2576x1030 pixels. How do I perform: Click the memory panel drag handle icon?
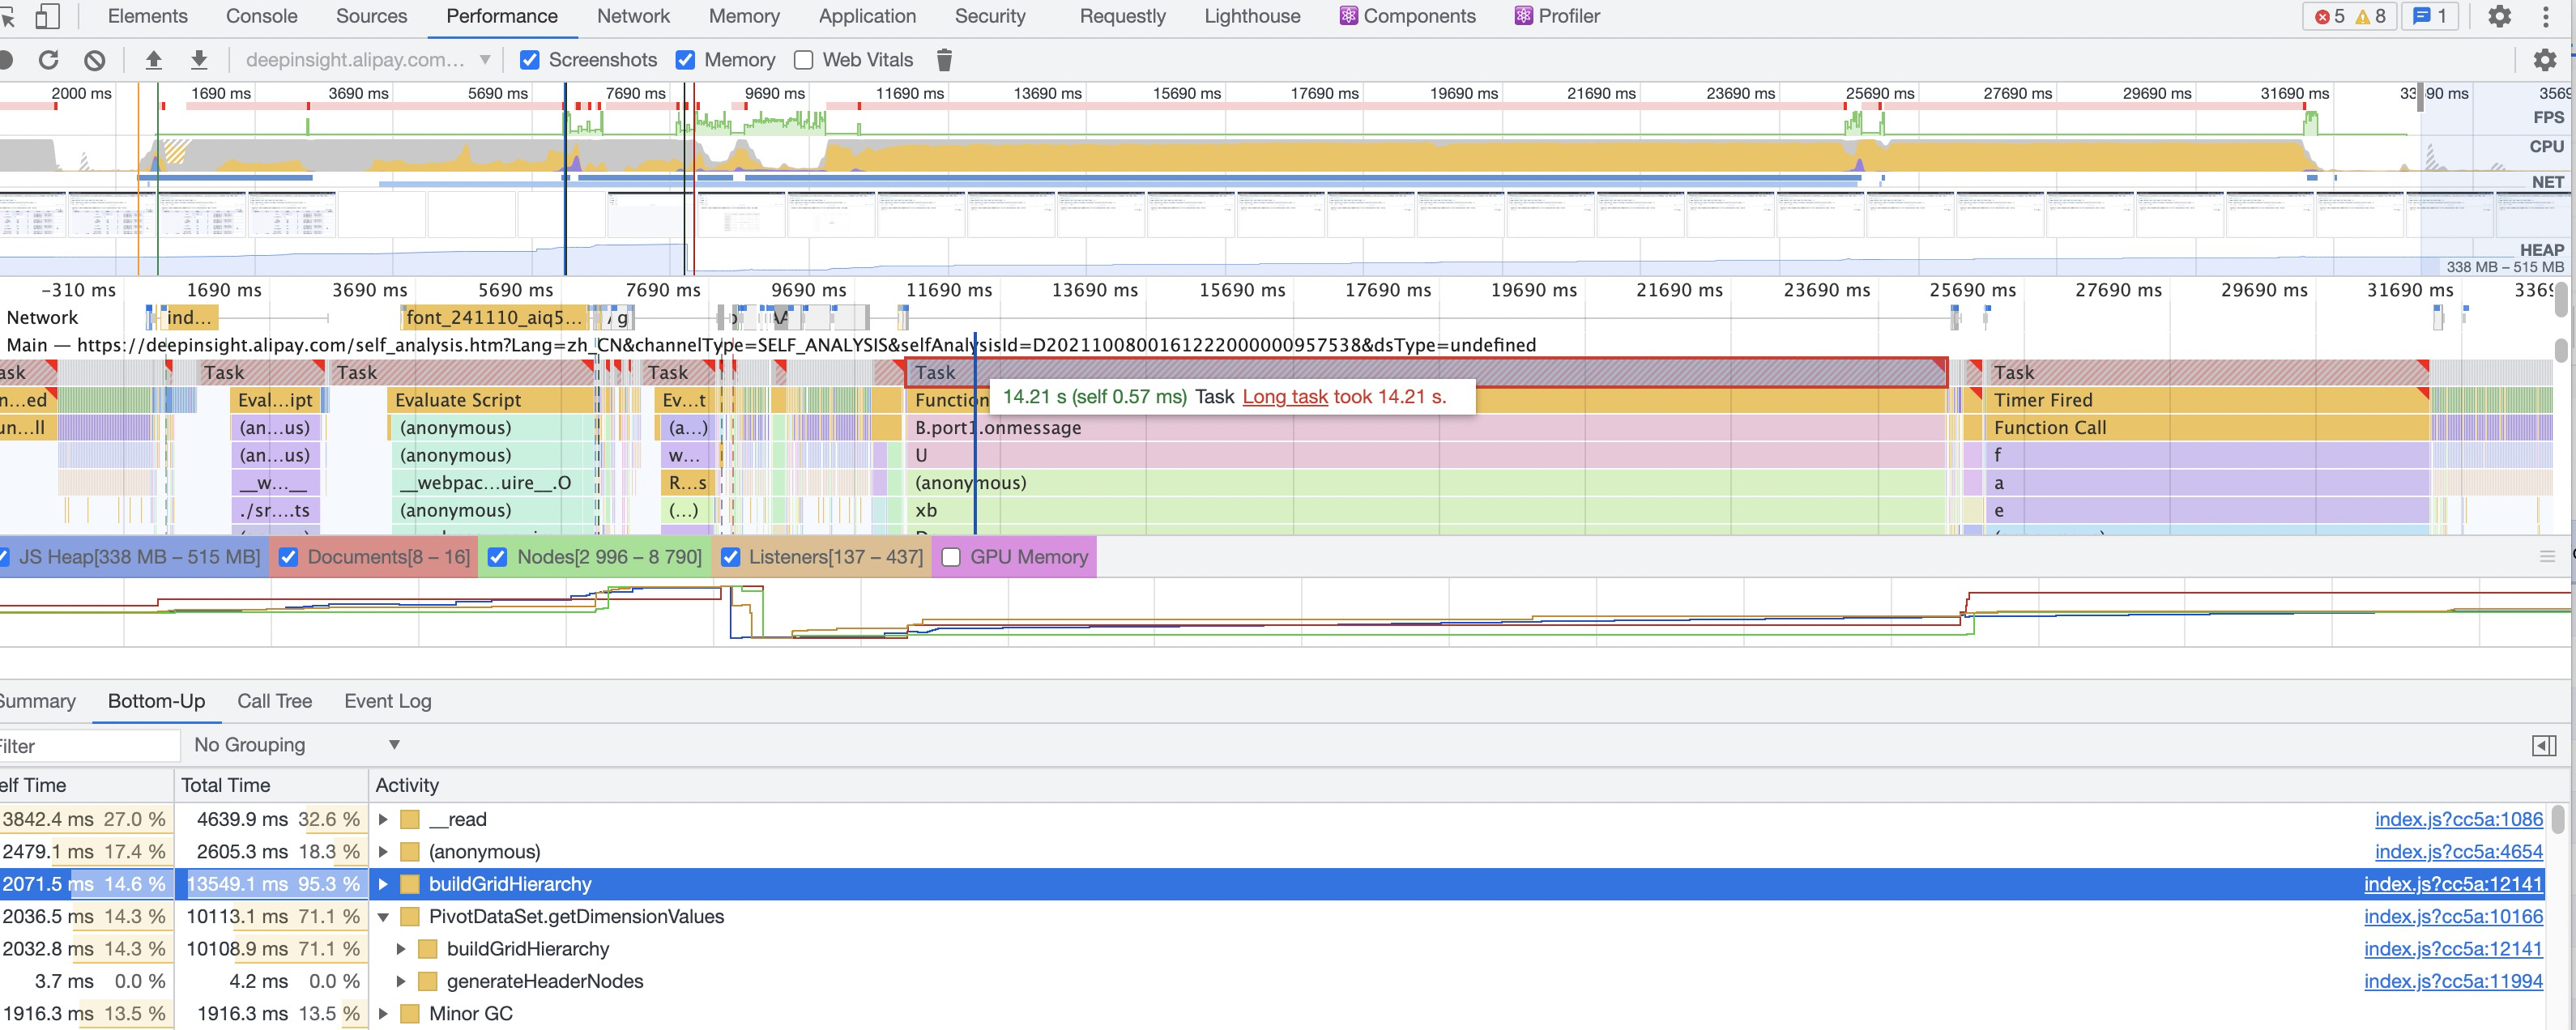pyautogui.click(x=2547, y=557)
